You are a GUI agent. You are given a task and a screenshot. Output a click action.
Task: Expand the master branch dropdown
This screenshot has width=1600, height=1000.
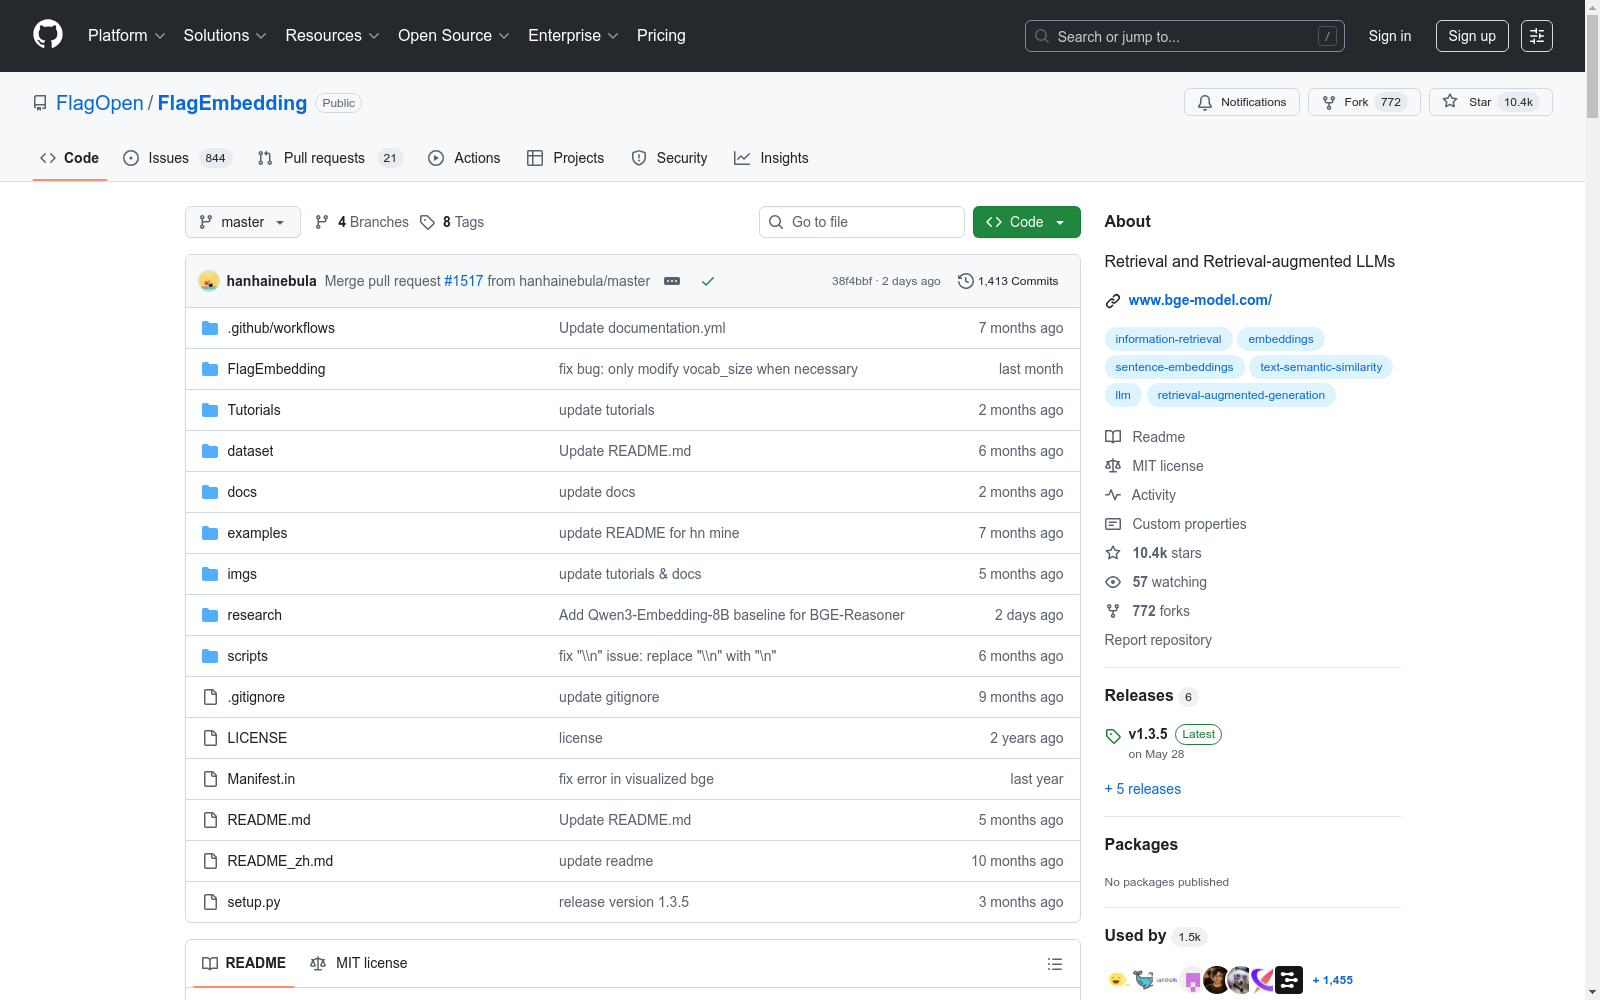[243, 222]
